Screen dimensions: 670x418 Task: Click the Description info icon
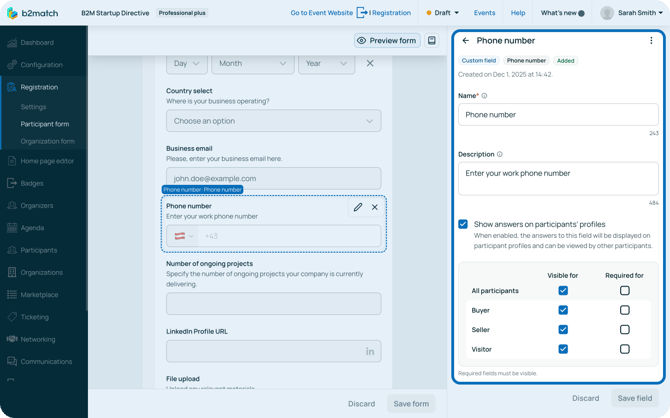(x=500, y=155)
